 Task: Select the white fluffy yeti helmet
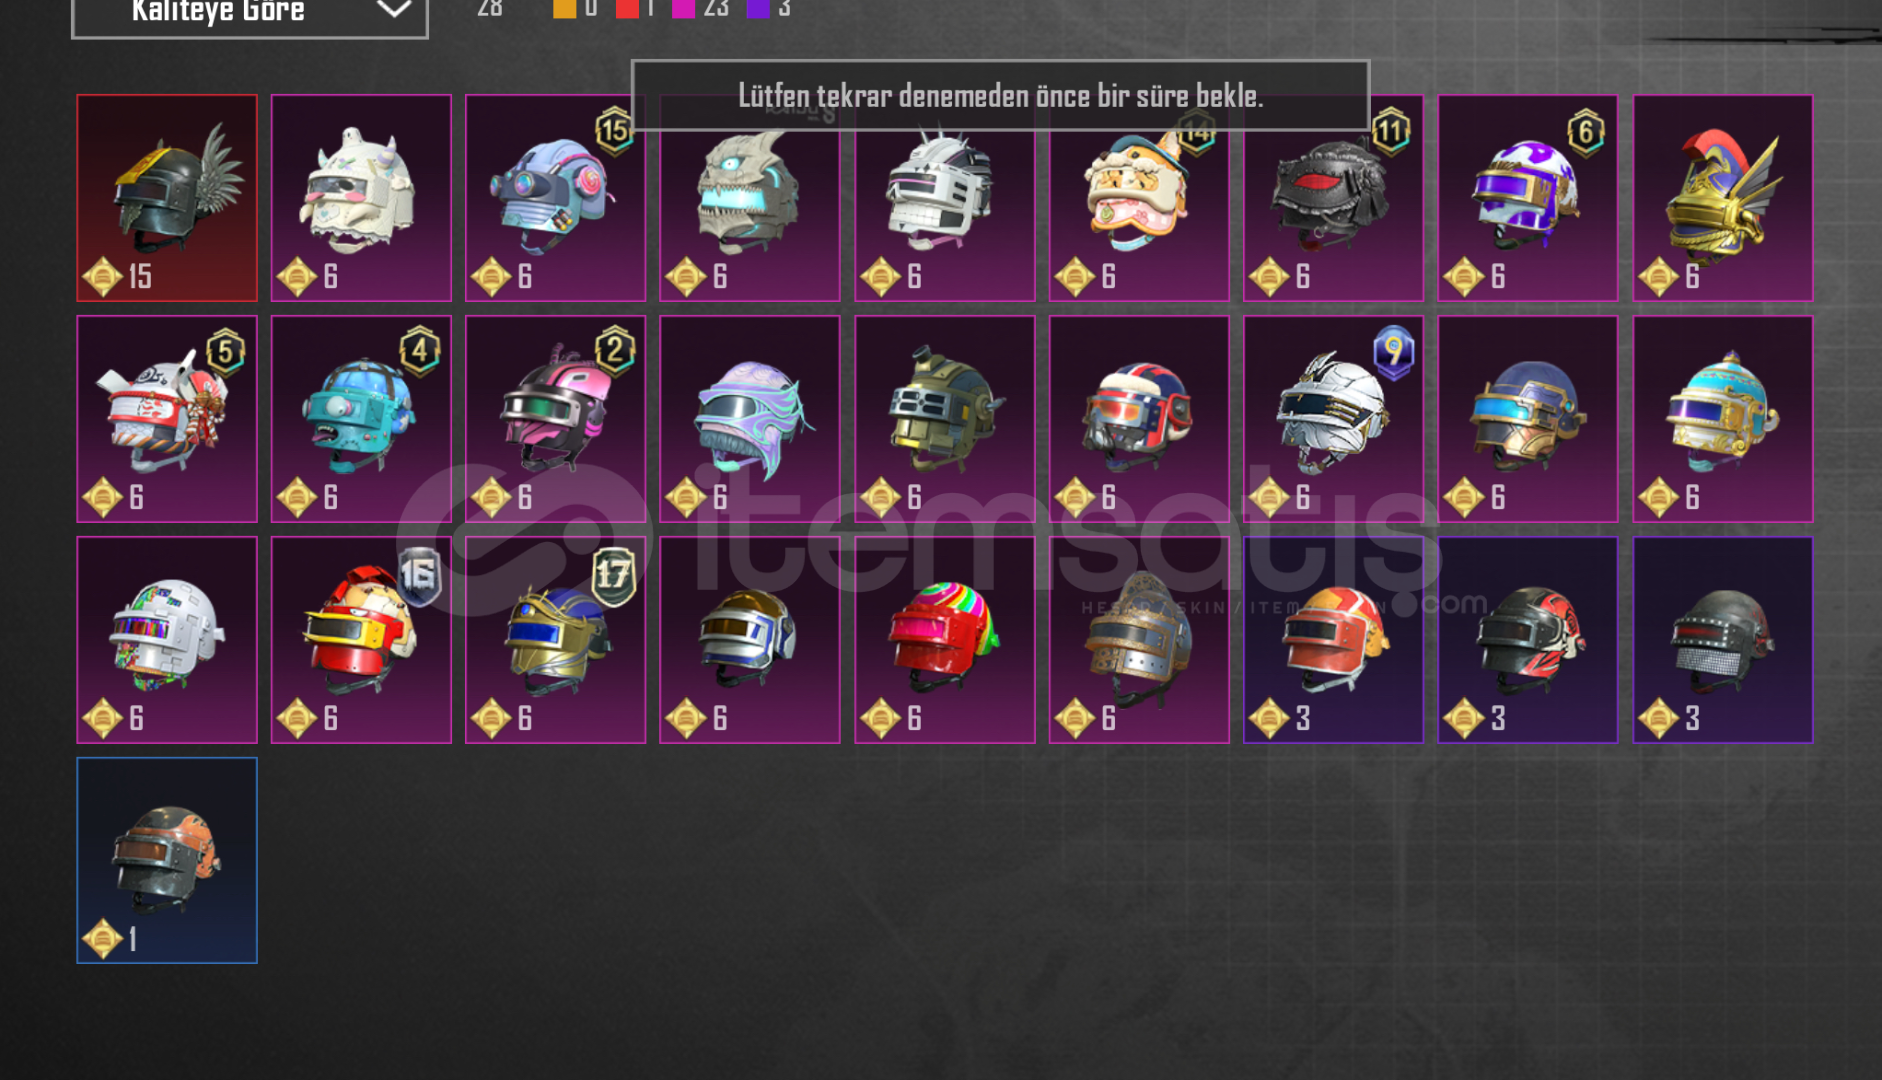tap(361, 198)
